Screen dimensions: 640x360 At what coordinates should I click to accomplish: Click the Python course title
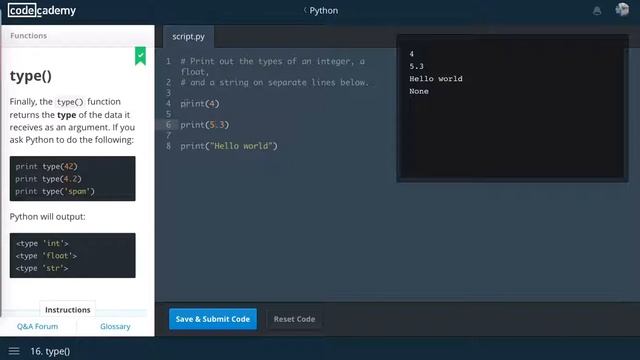(323, 11)
